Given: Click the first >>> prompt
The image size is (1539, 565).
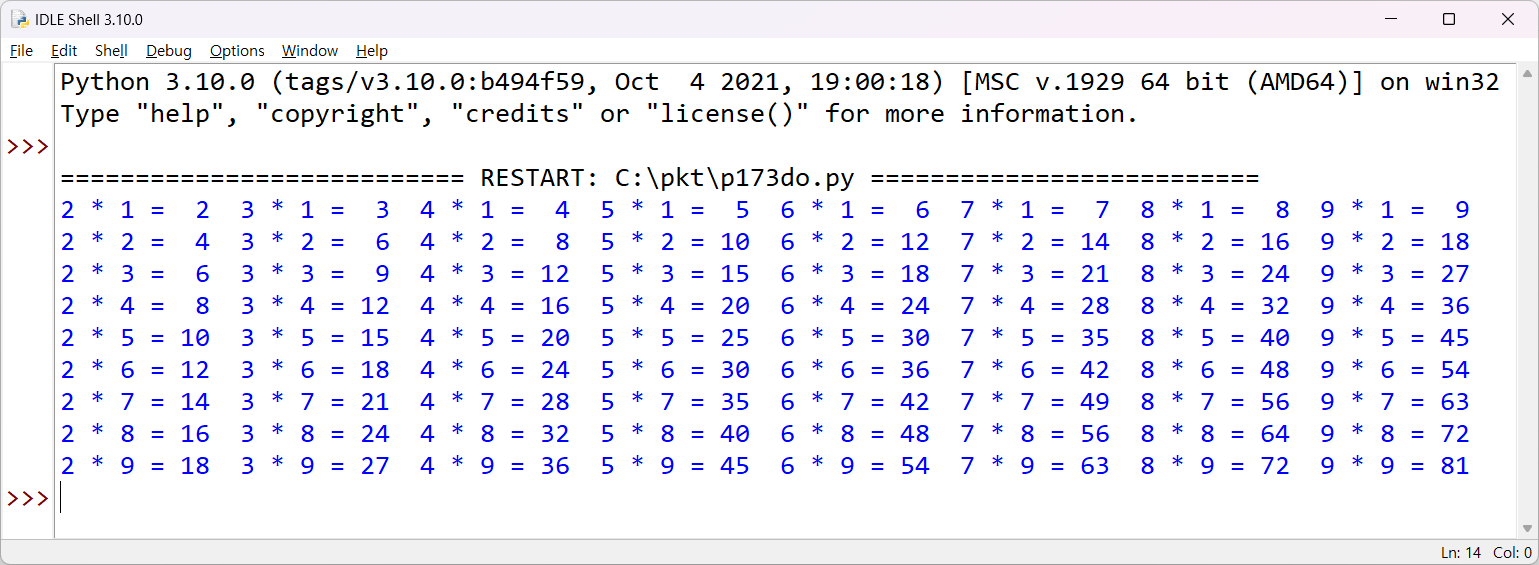Looking at the screenshot, I should [28, 146].
